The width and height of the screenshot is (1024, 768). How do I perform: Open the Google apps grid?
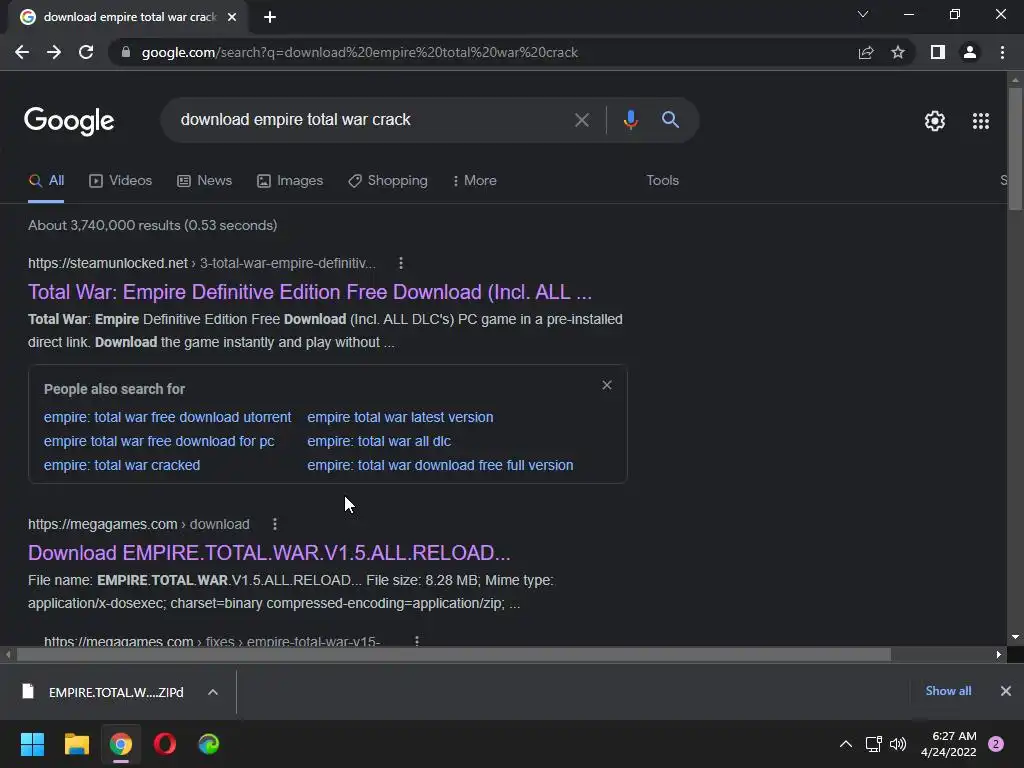981,121
